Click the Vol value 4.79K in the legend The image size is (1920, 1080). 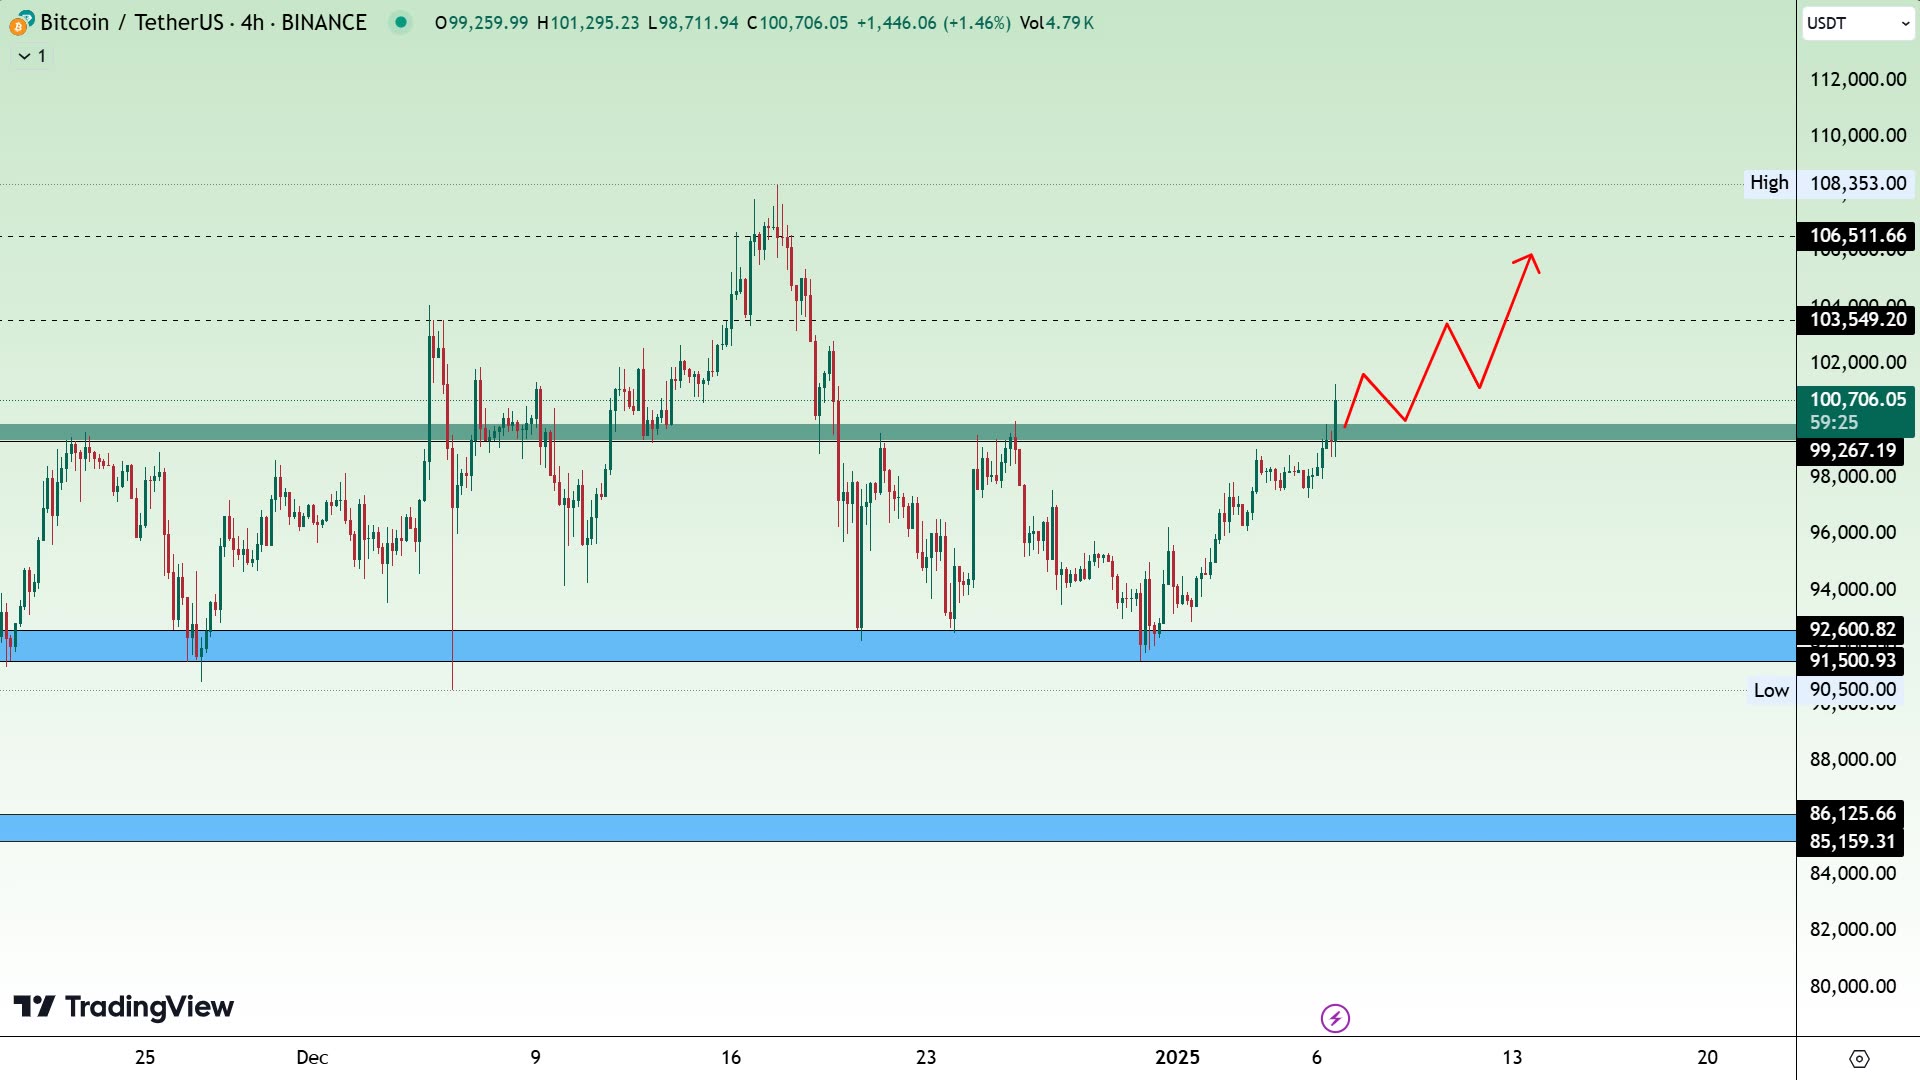(x=1068, y=22)
